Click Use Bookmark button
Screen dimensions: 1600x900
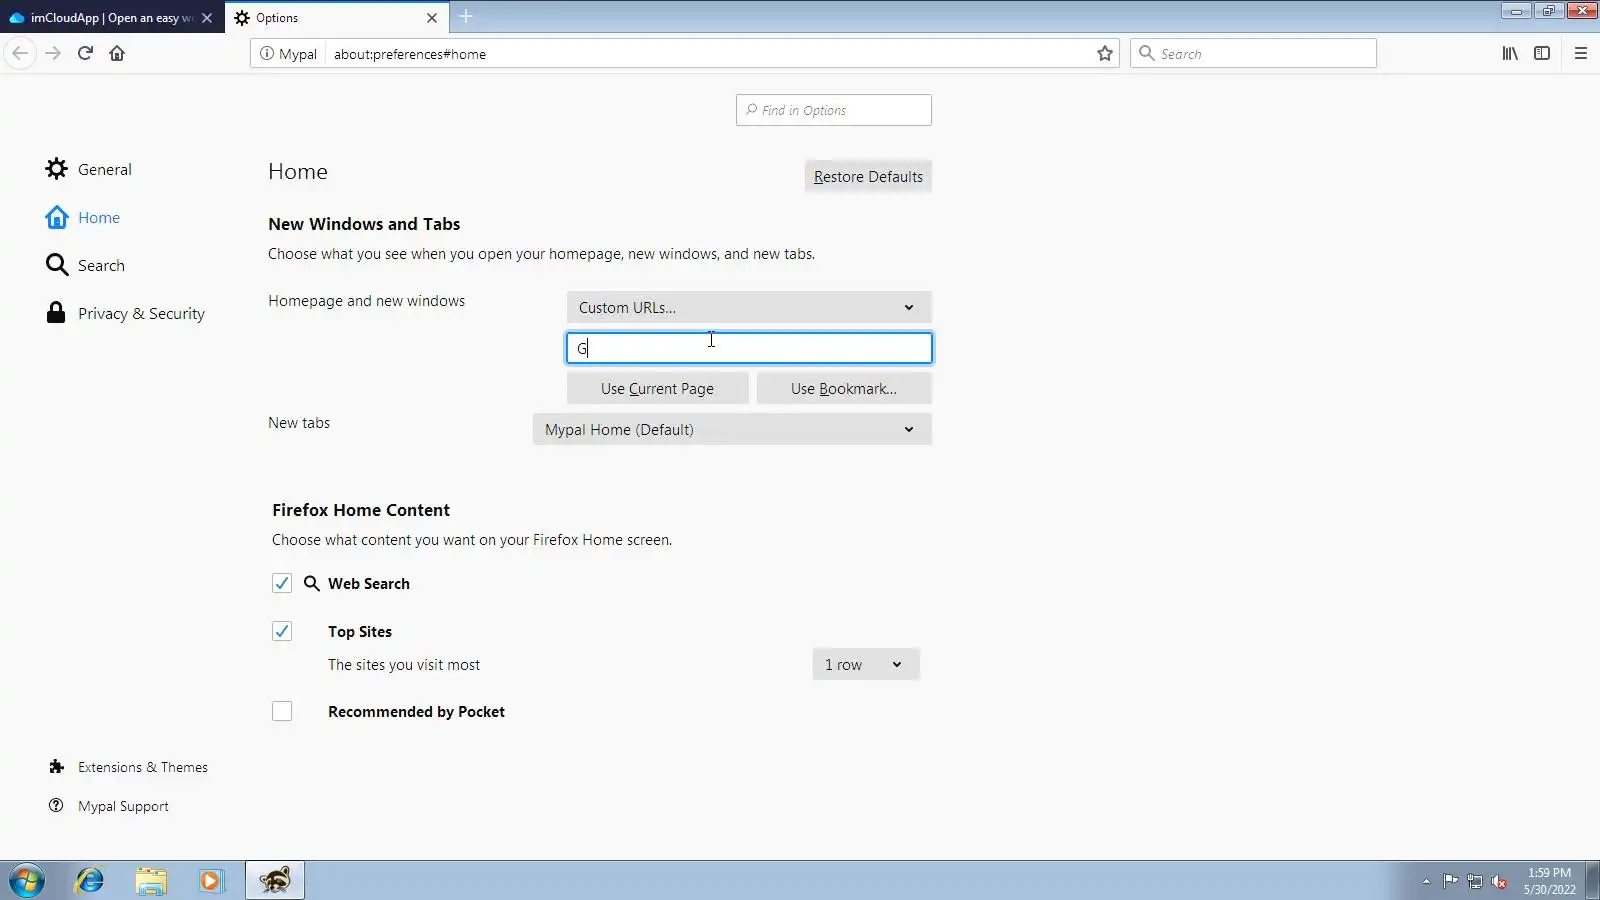844,388
